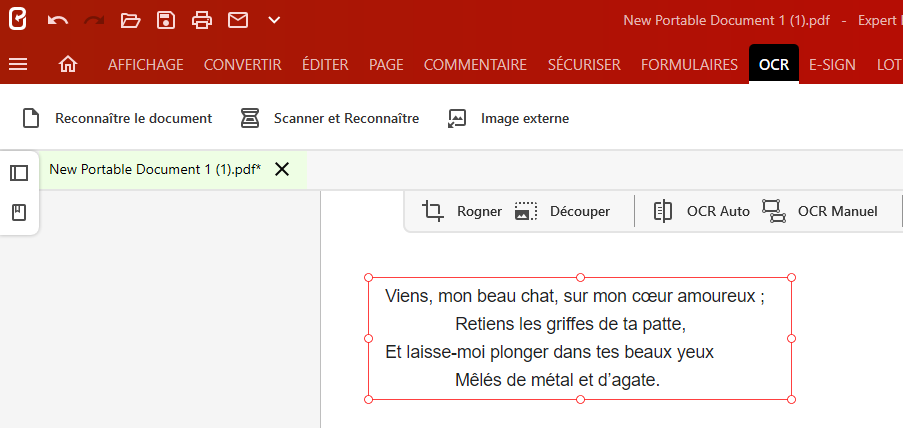Screen dimensions: 903x428
Task: Click Image externe label
Action: click(525, 119)
